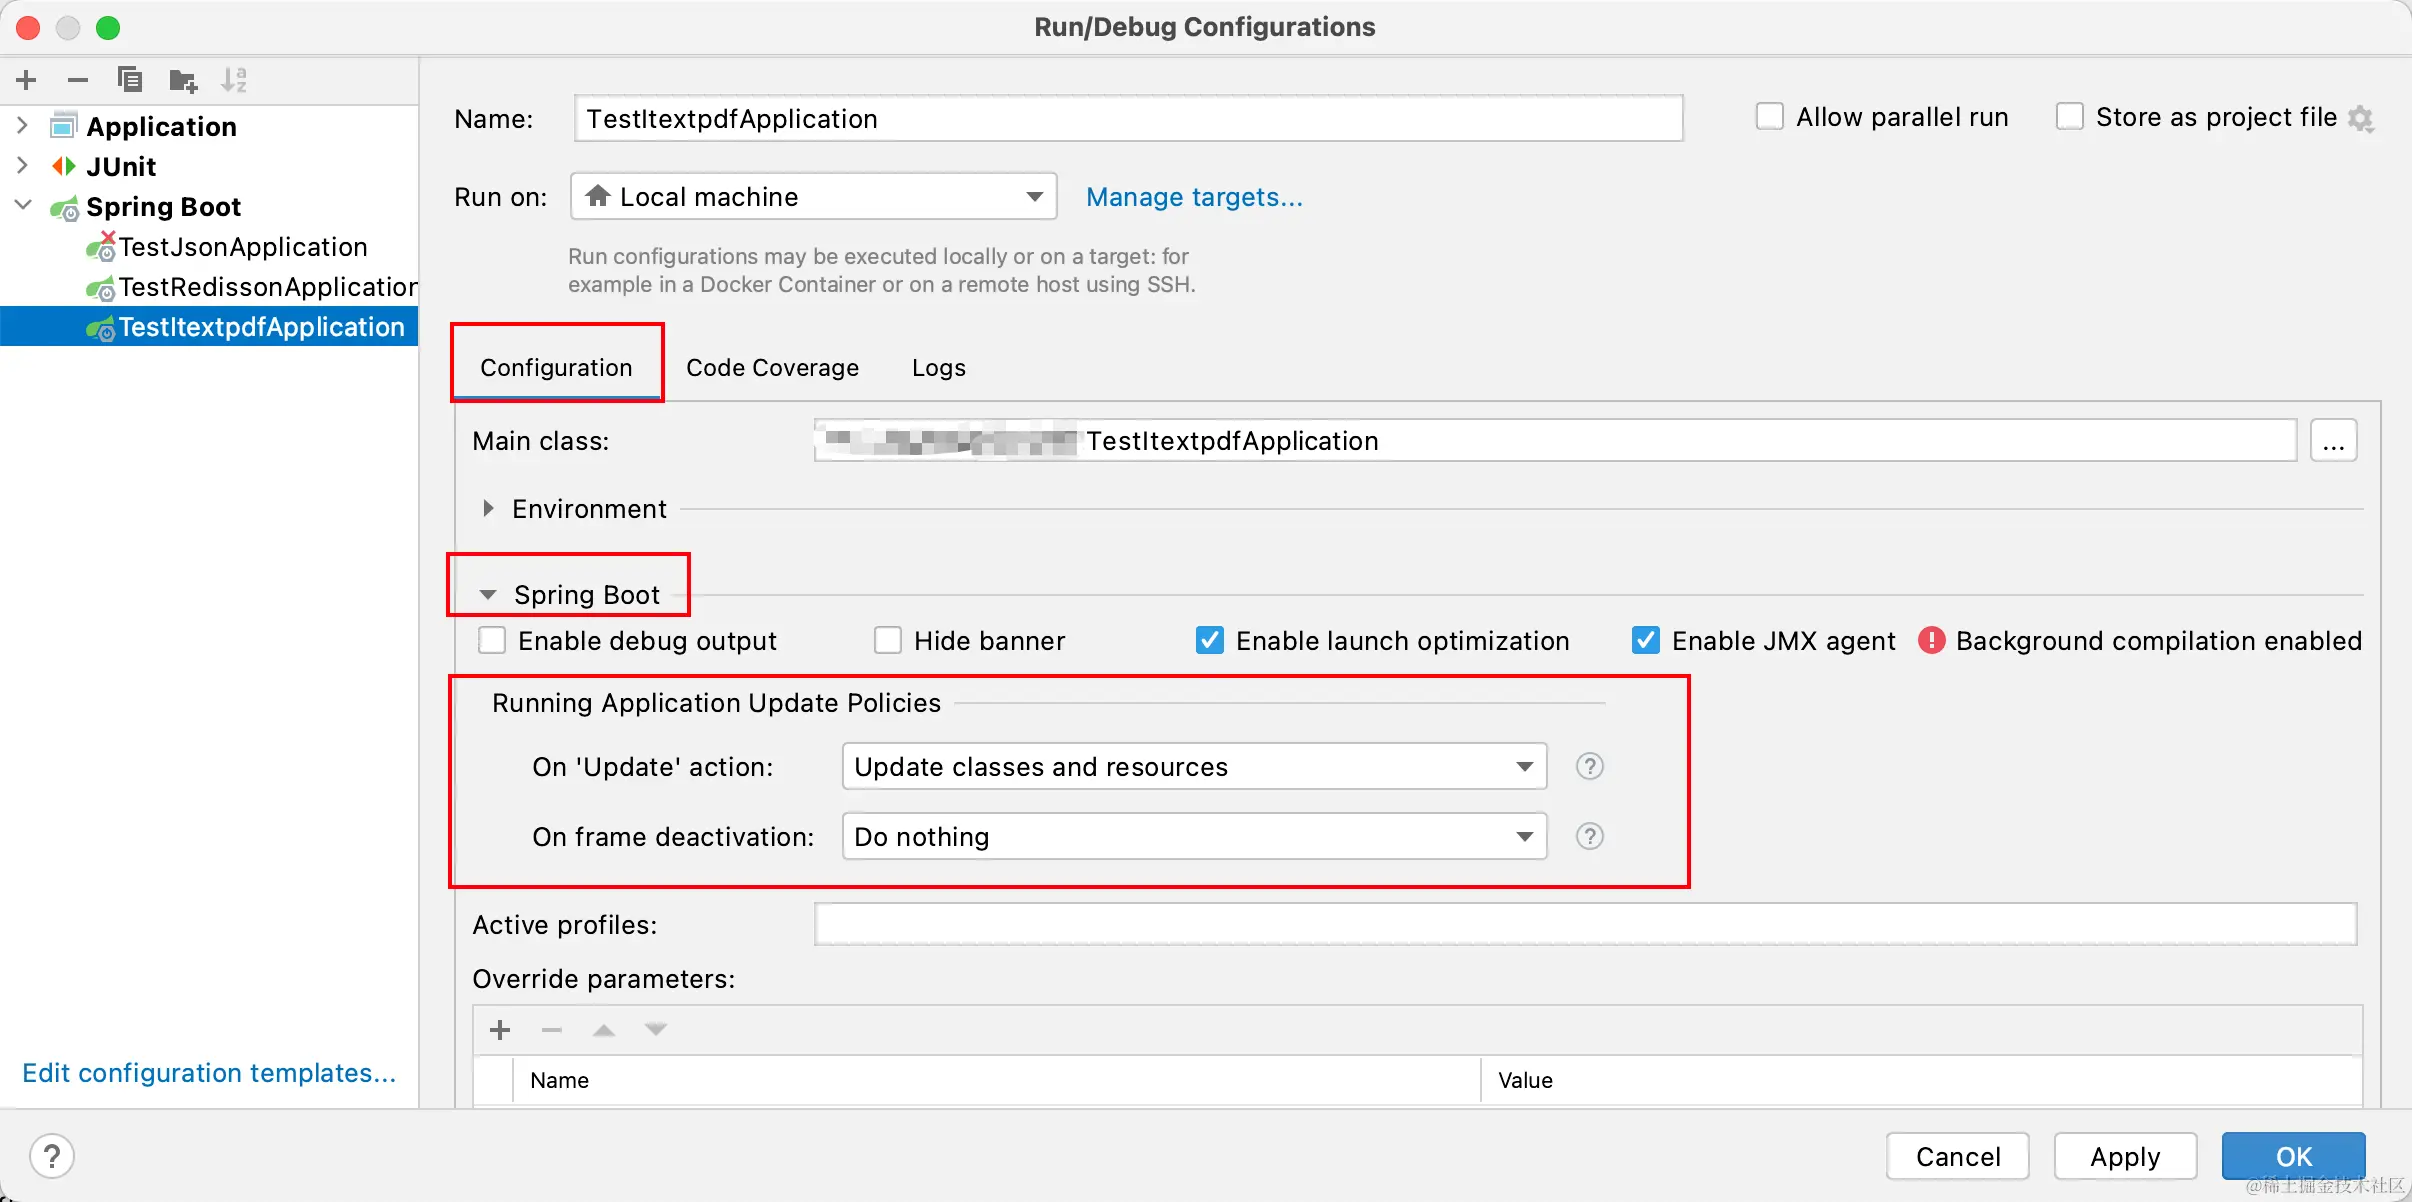Sort configurations alphabetically
This screenshot has width=2412, height=1202.
click(234, 80)
